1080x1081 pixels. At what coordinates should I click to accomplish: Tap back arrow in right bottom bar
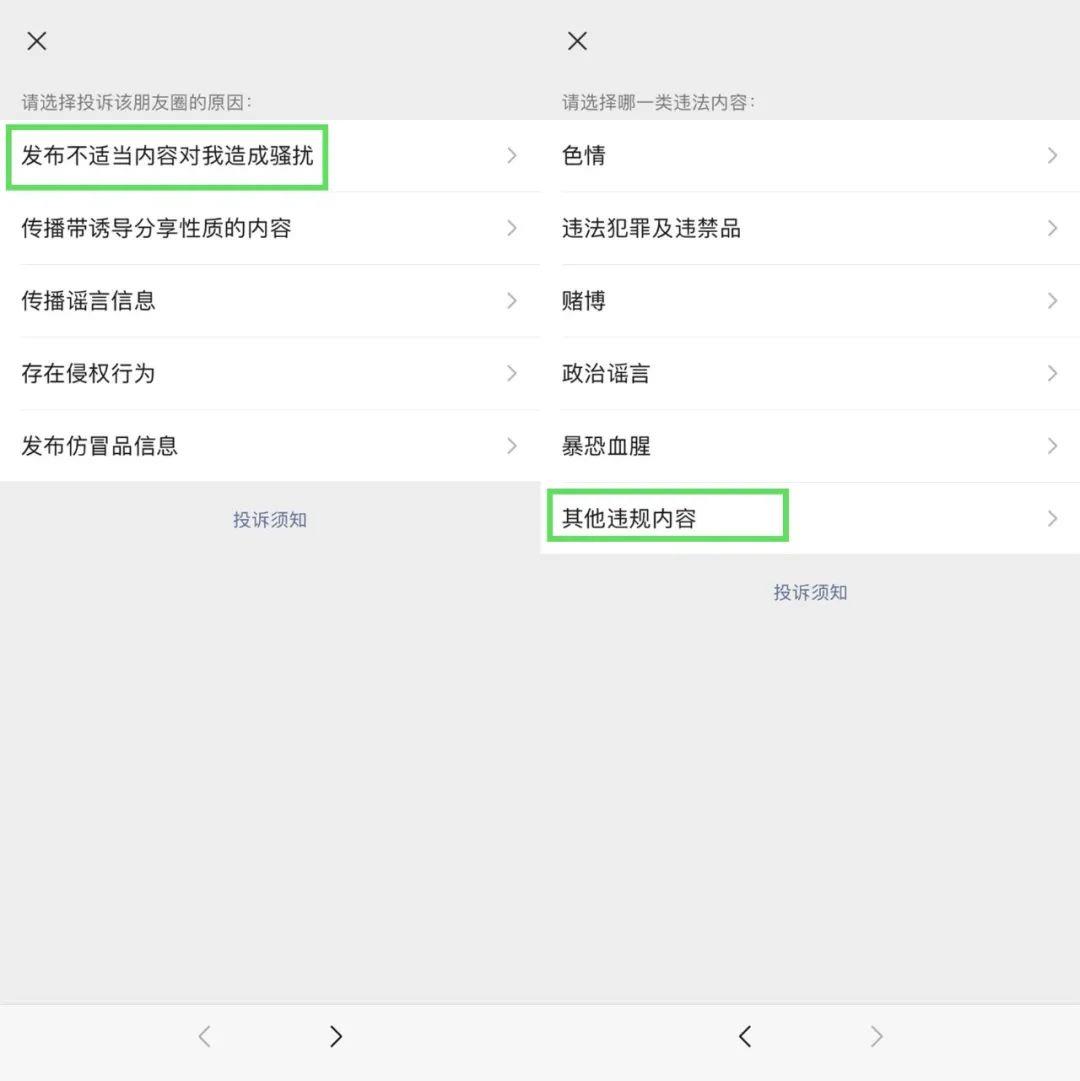point(745,1037)
